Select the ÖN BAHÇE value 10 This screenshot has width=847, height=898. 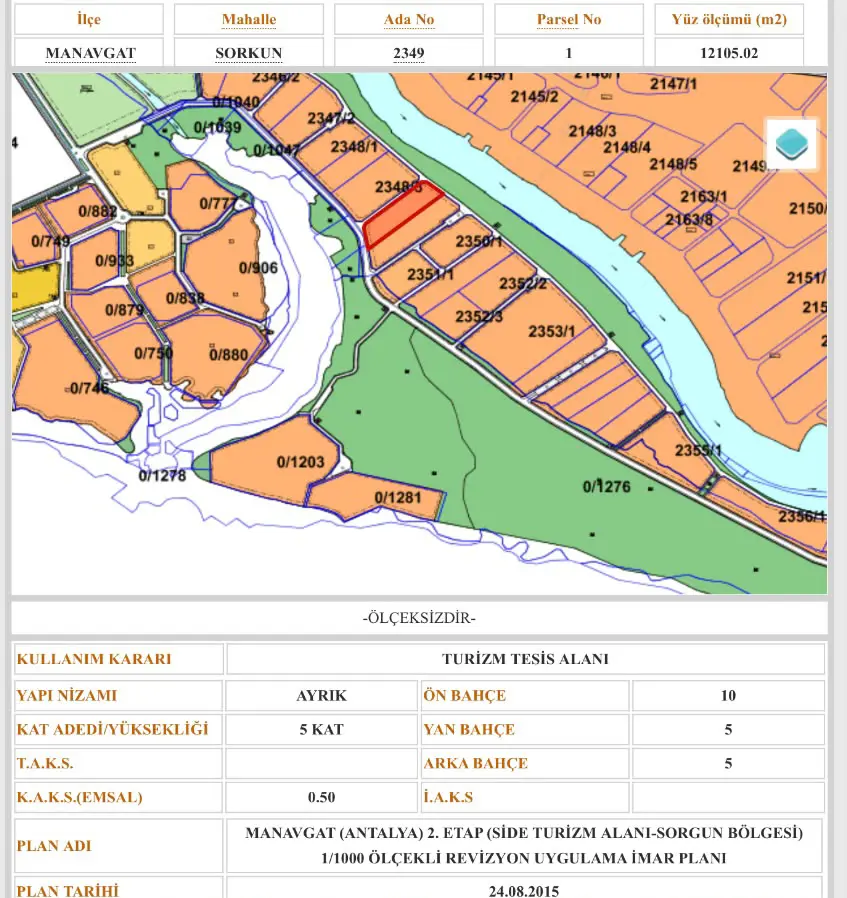[x=728, y=695]
